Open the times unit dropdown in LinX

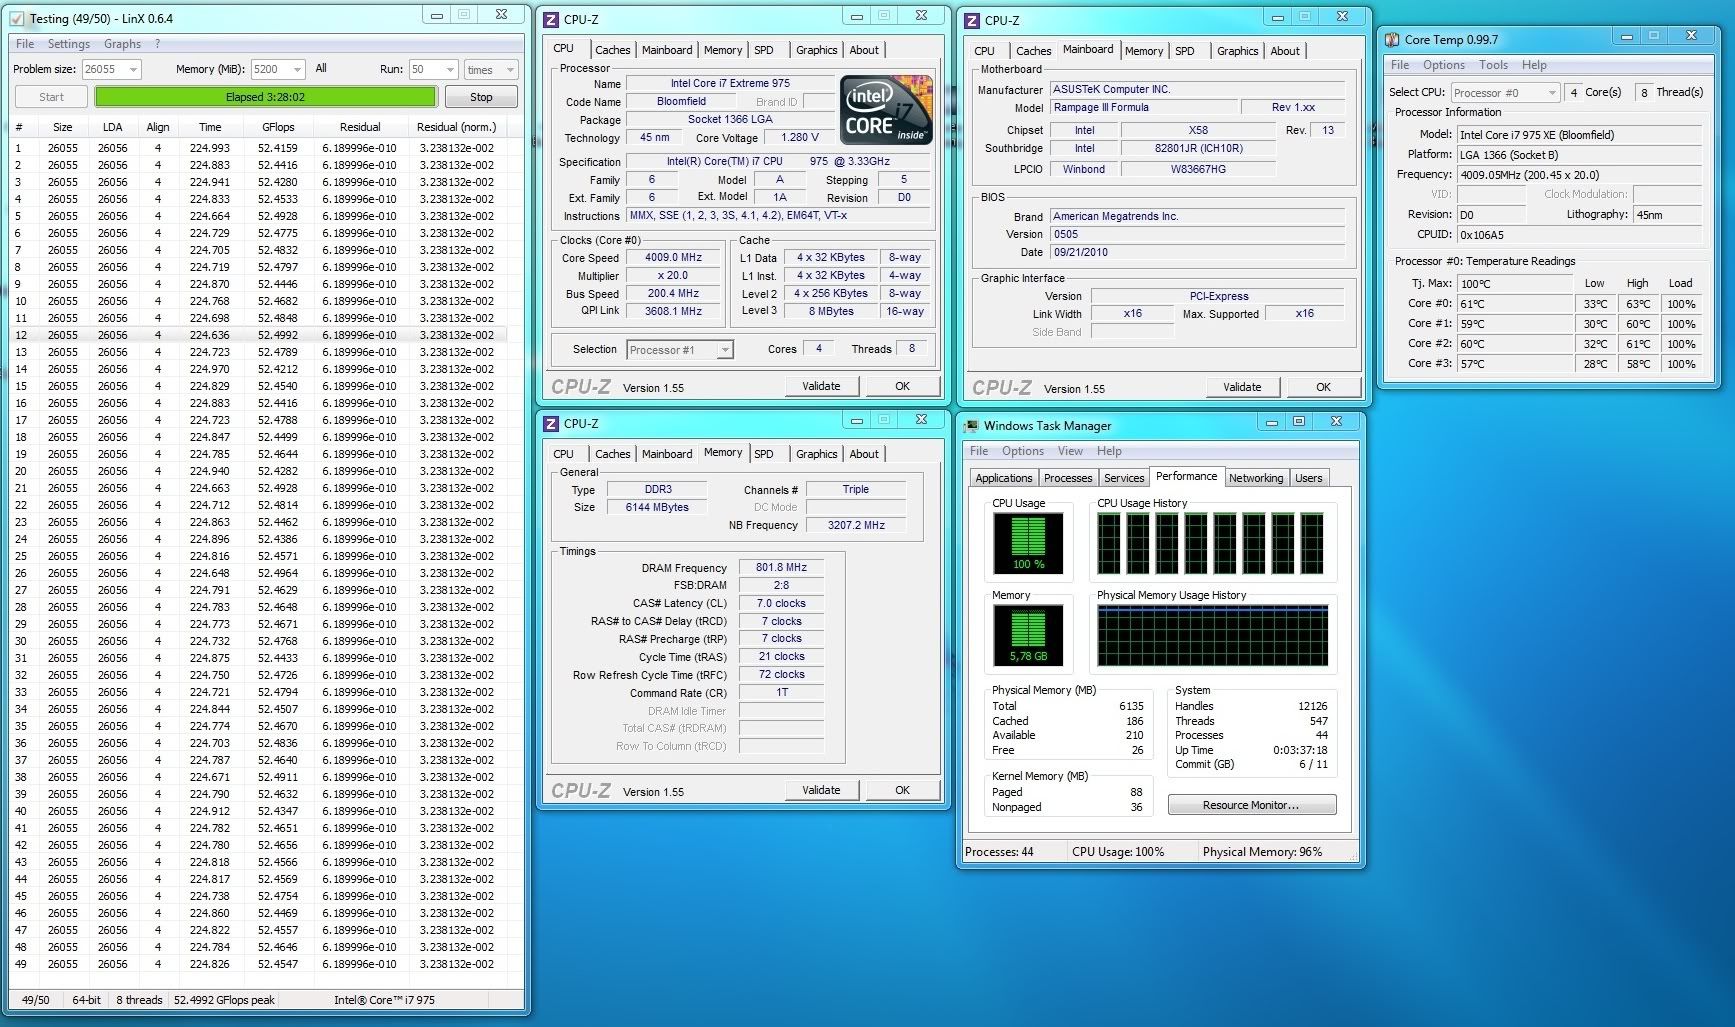(x=490, y=69)
